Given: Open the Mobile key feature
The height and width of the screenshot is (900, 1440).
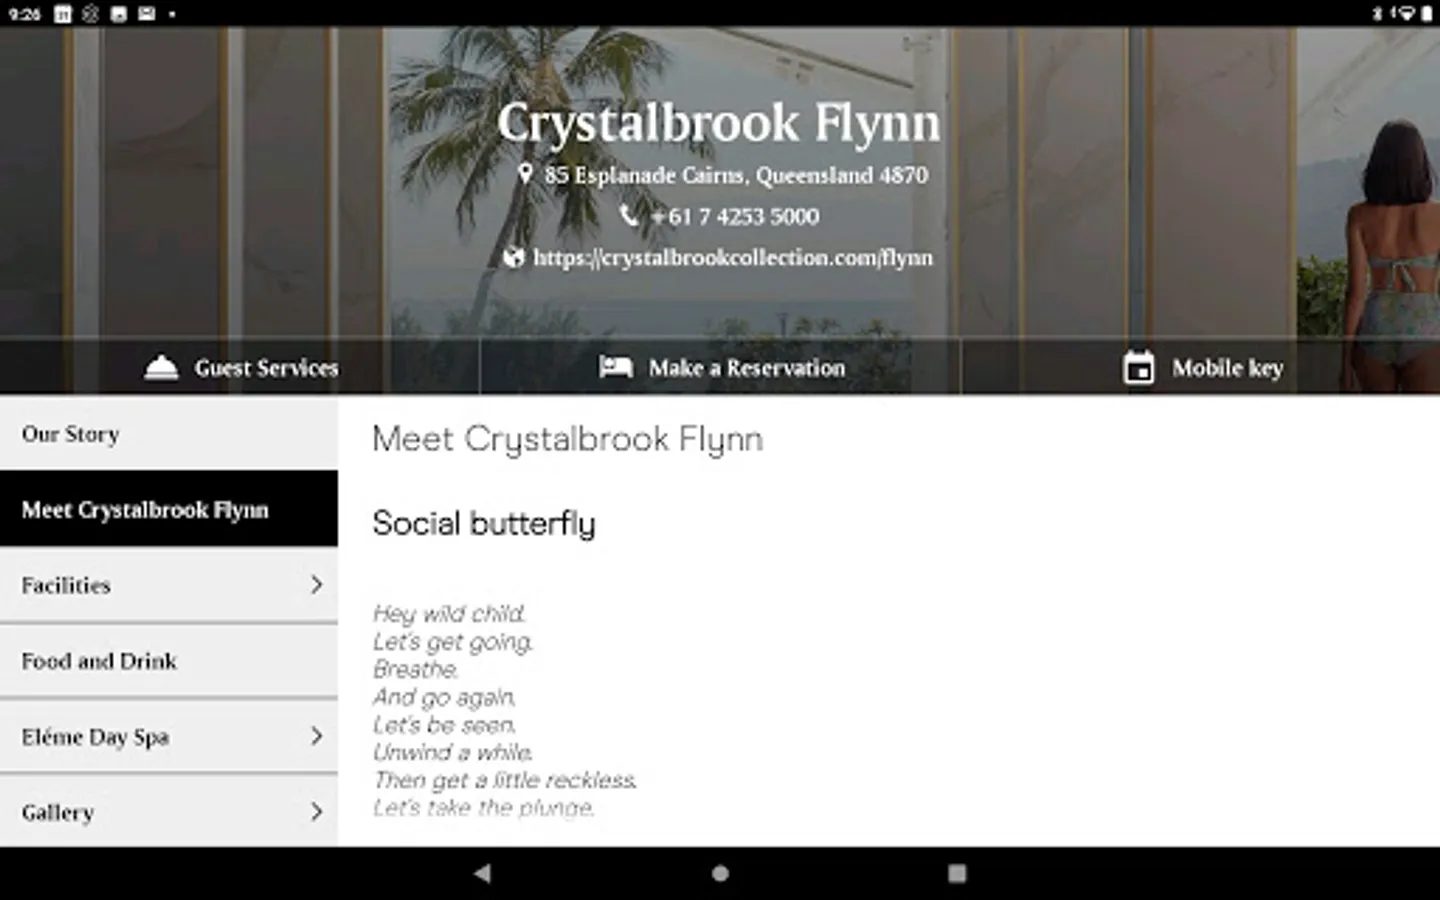Looking at the screenshot, I should pos(1200,367).
